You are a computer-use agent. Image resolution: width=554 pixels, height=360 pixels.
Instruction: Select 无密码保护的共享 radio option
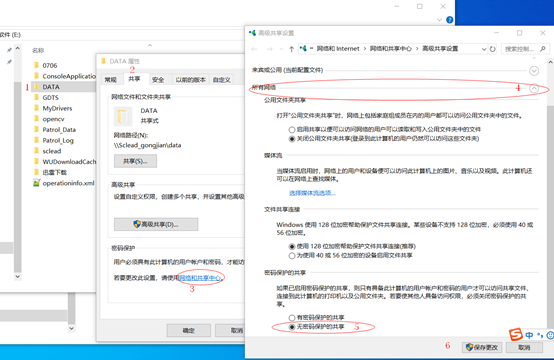[292, 327]
